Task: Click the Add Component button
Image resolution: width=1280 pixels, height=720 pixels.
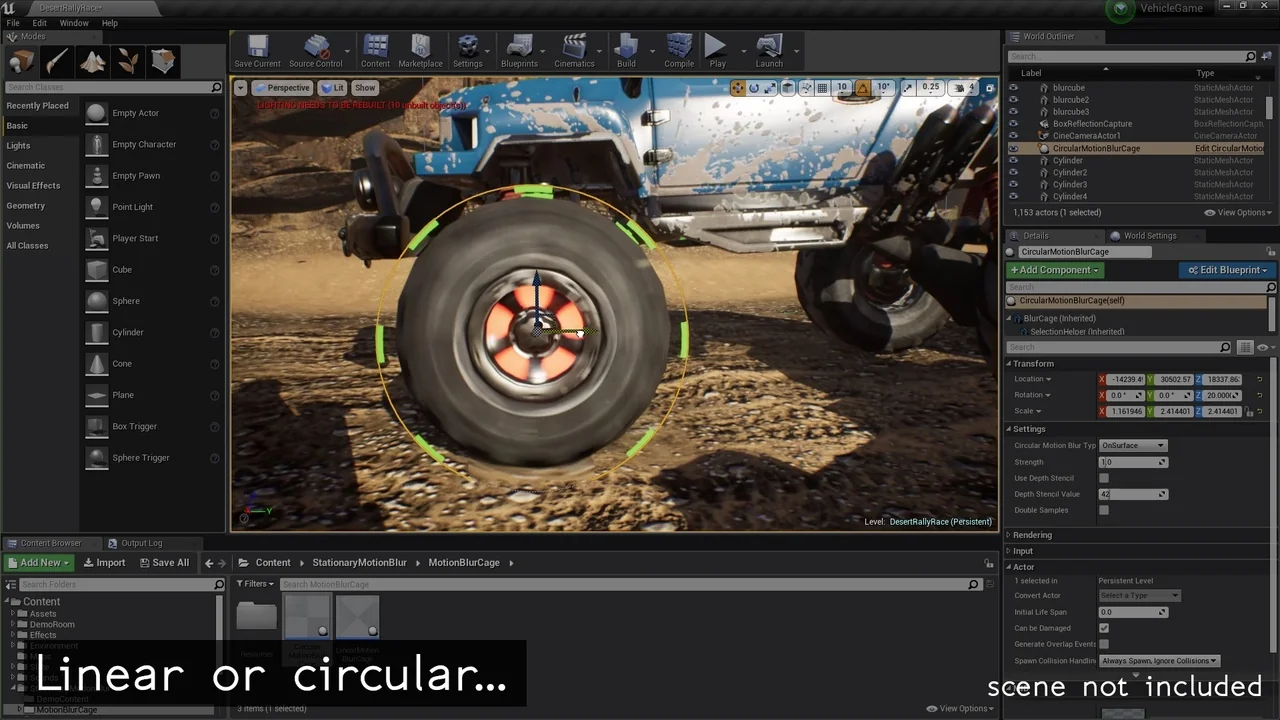Action: click(1054, 270)
